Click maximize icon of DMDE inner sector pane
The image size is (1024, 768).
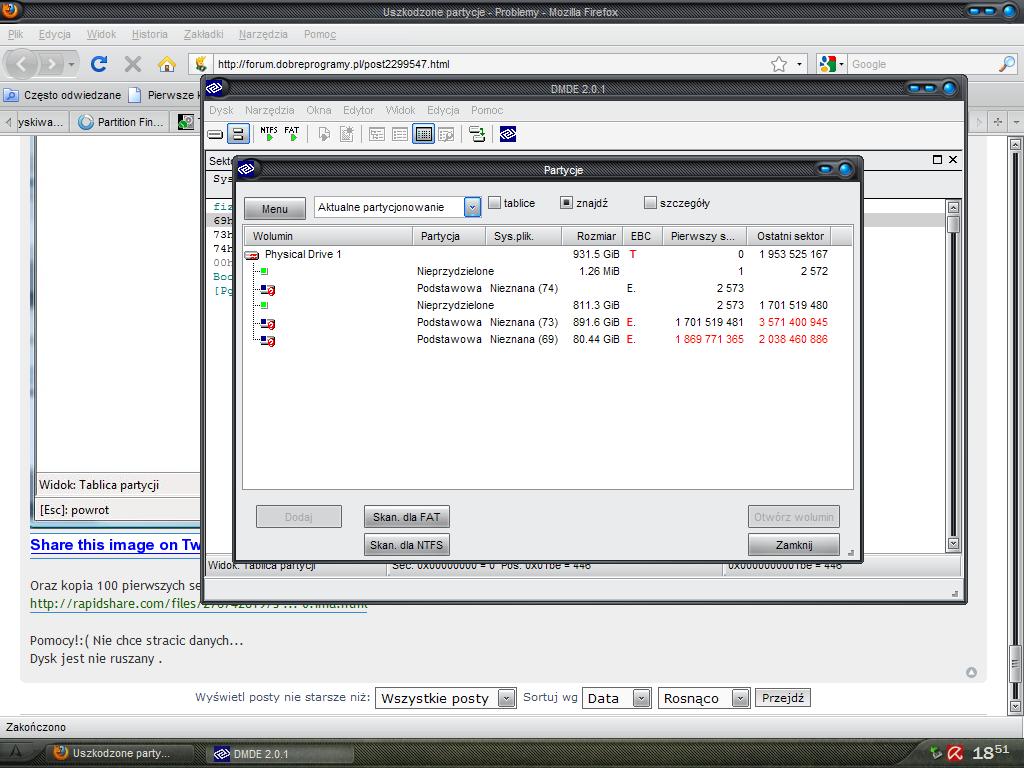937,159
